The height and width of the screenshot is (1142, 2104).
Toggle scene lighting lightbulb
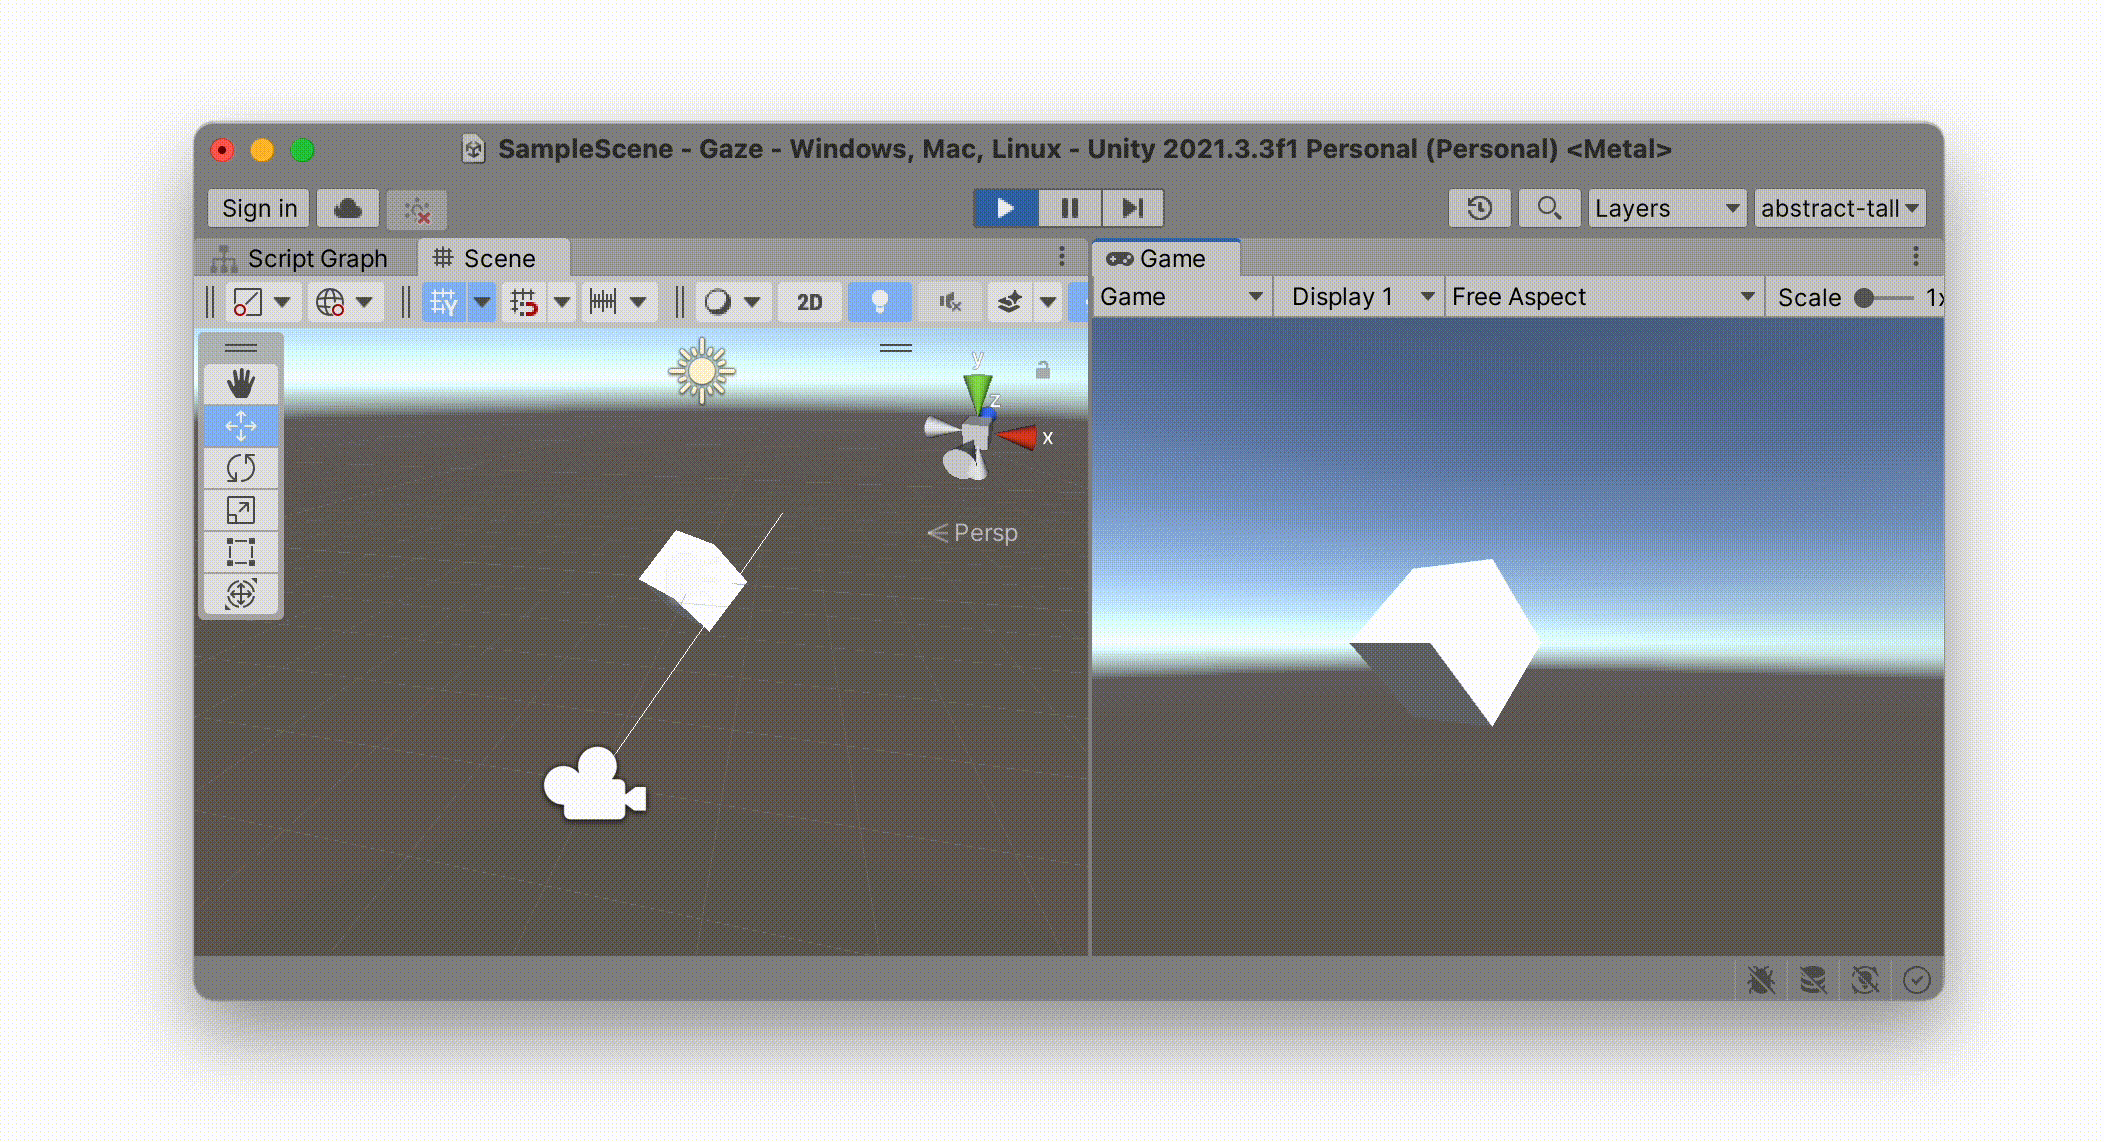(879, 302)
